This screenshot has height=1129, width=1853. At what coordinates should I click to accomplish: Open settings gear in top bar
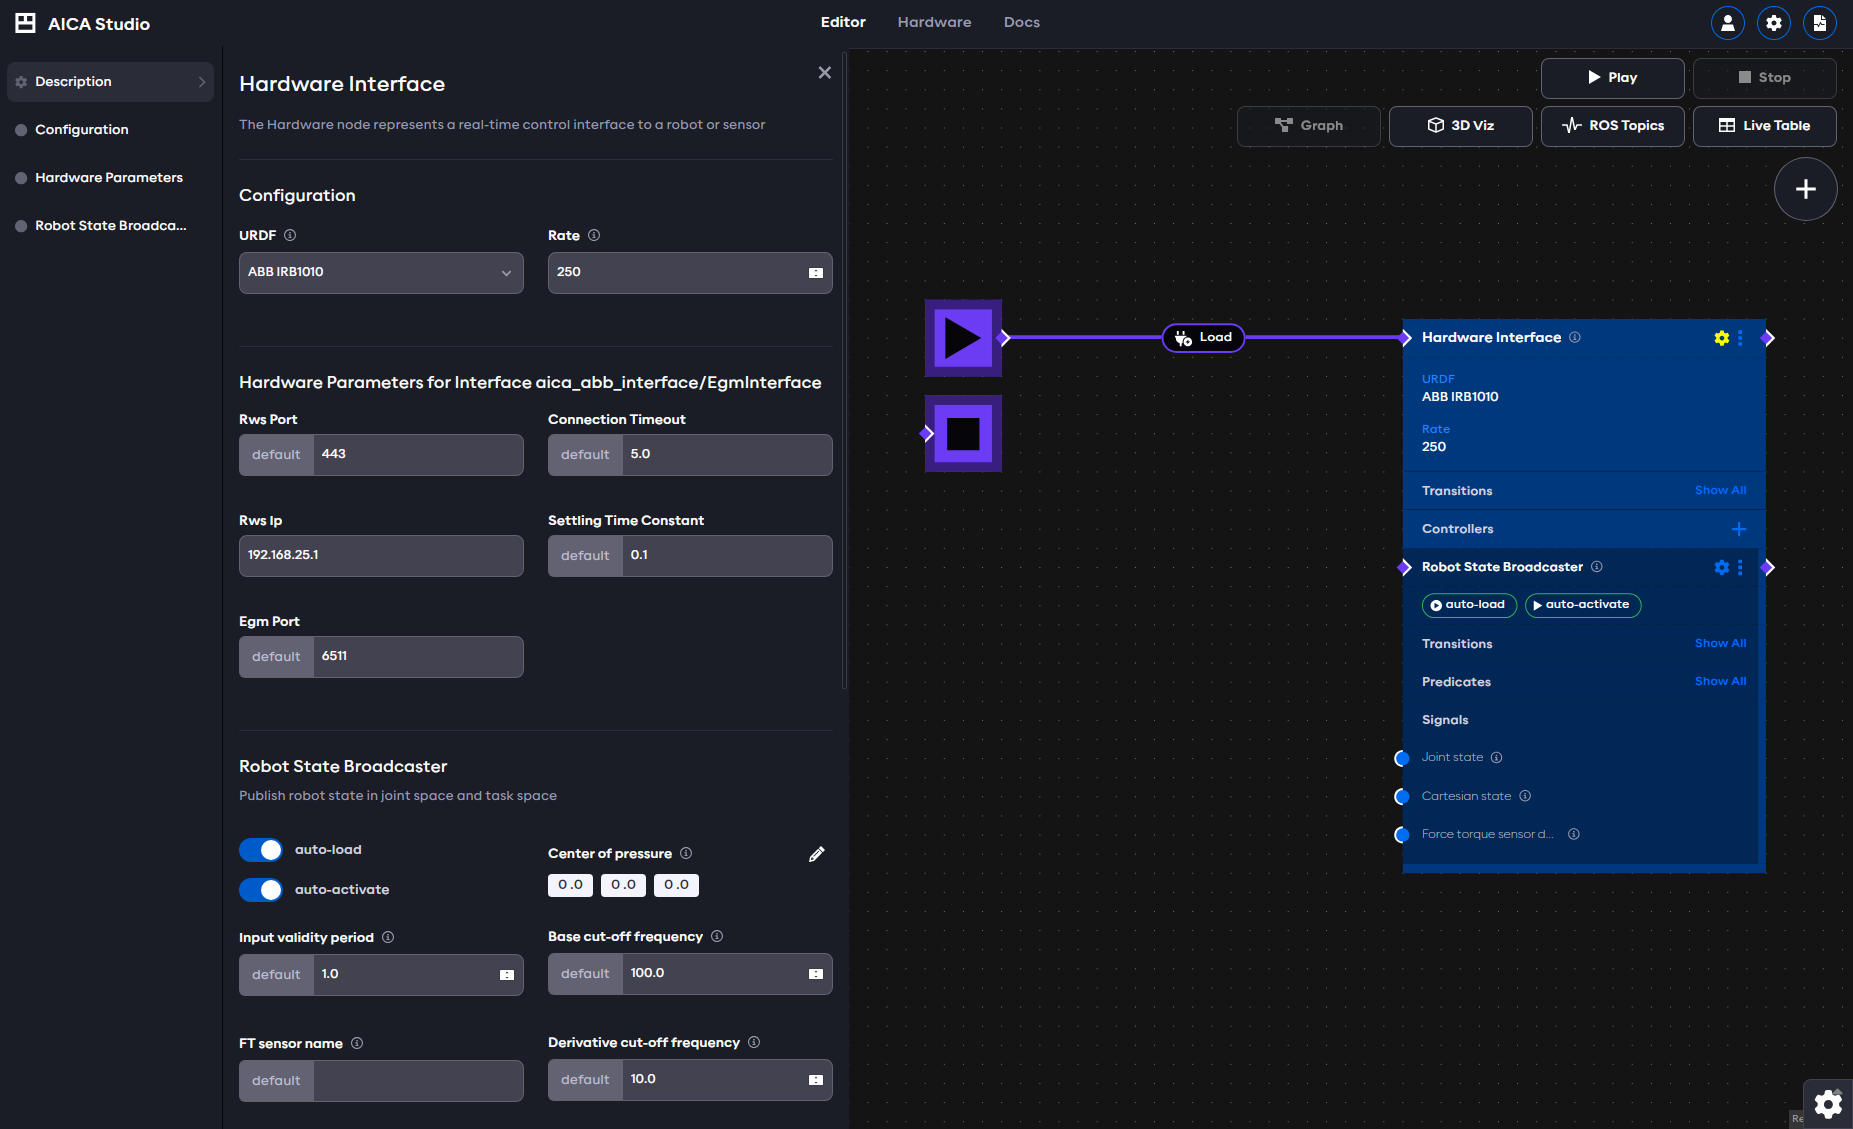click(1773, 23)
